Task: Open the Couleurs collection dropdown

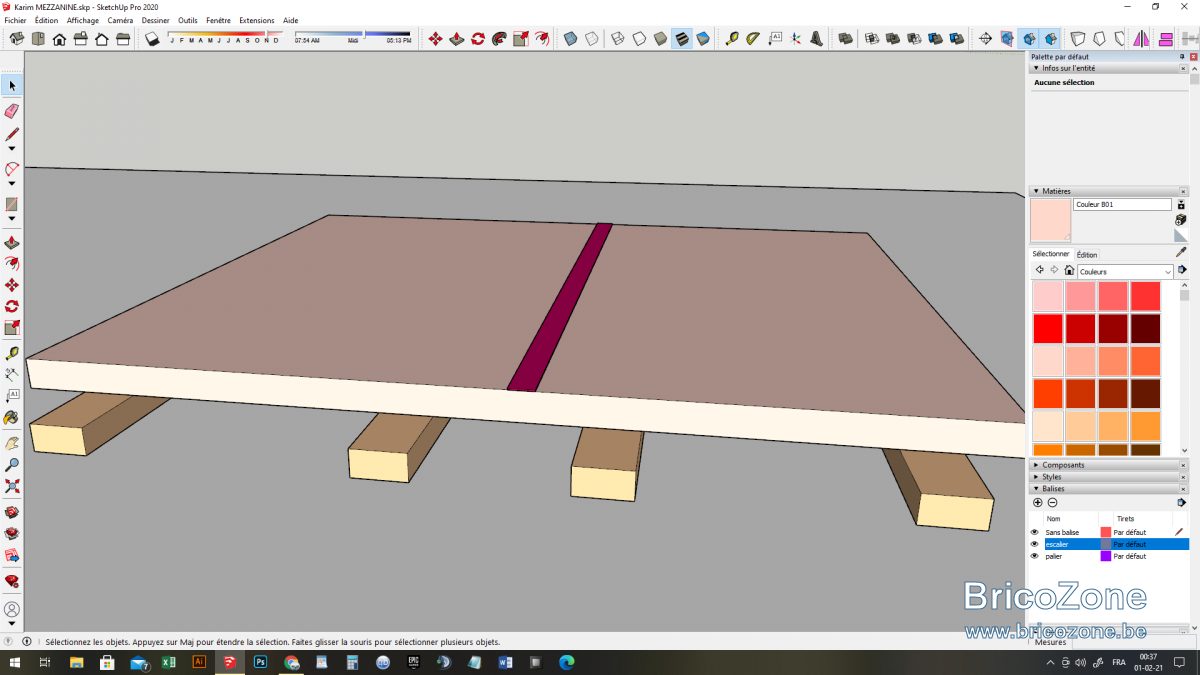Action: [1124, 271]
